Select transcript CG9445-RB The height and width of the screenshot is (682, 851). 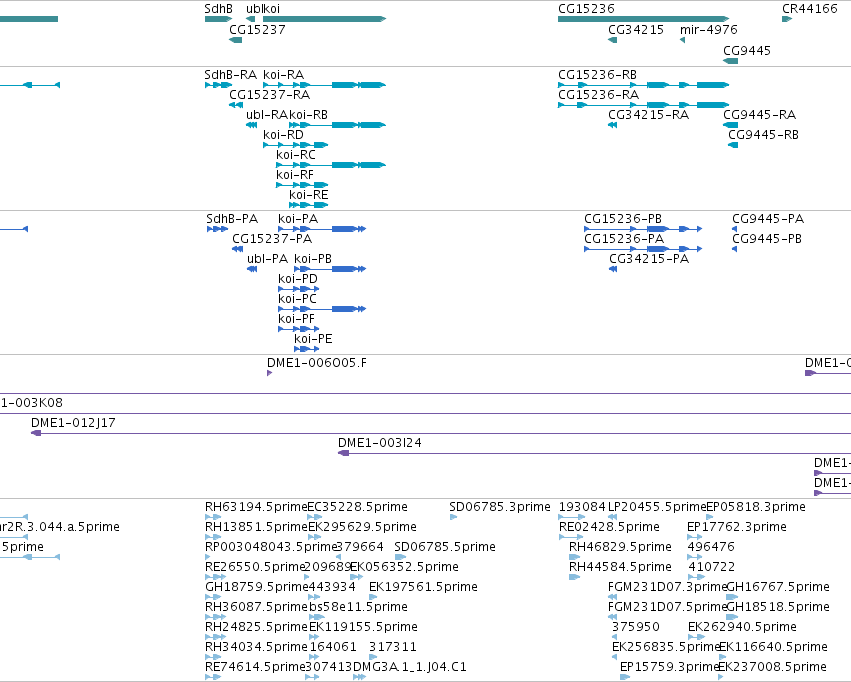(764, 135)
